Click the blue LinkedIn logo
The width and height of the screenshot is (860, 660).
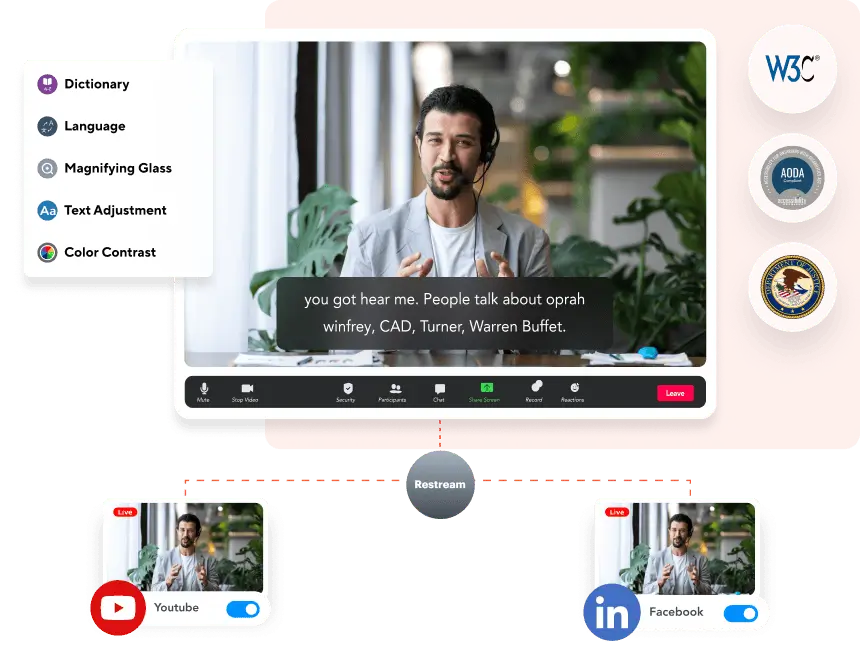pos(612,612)
